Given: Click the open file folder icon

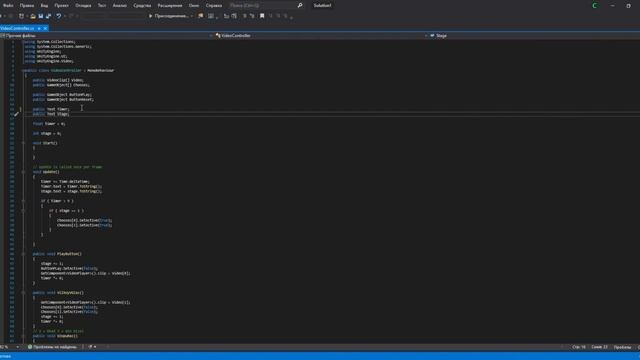Looking at the screenshot, I should [33, 16].
